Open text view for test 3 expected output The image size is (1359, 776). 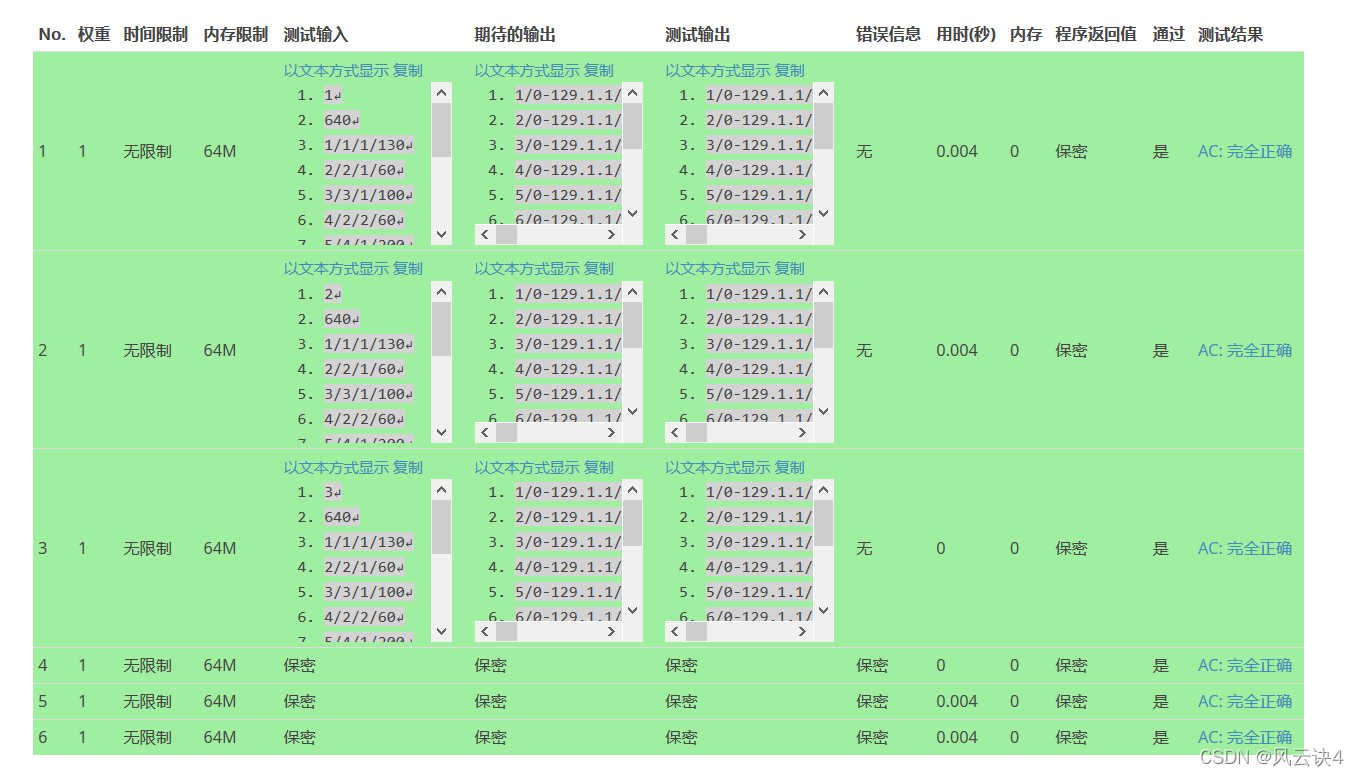pyautogui.click(x=527, y=467)
